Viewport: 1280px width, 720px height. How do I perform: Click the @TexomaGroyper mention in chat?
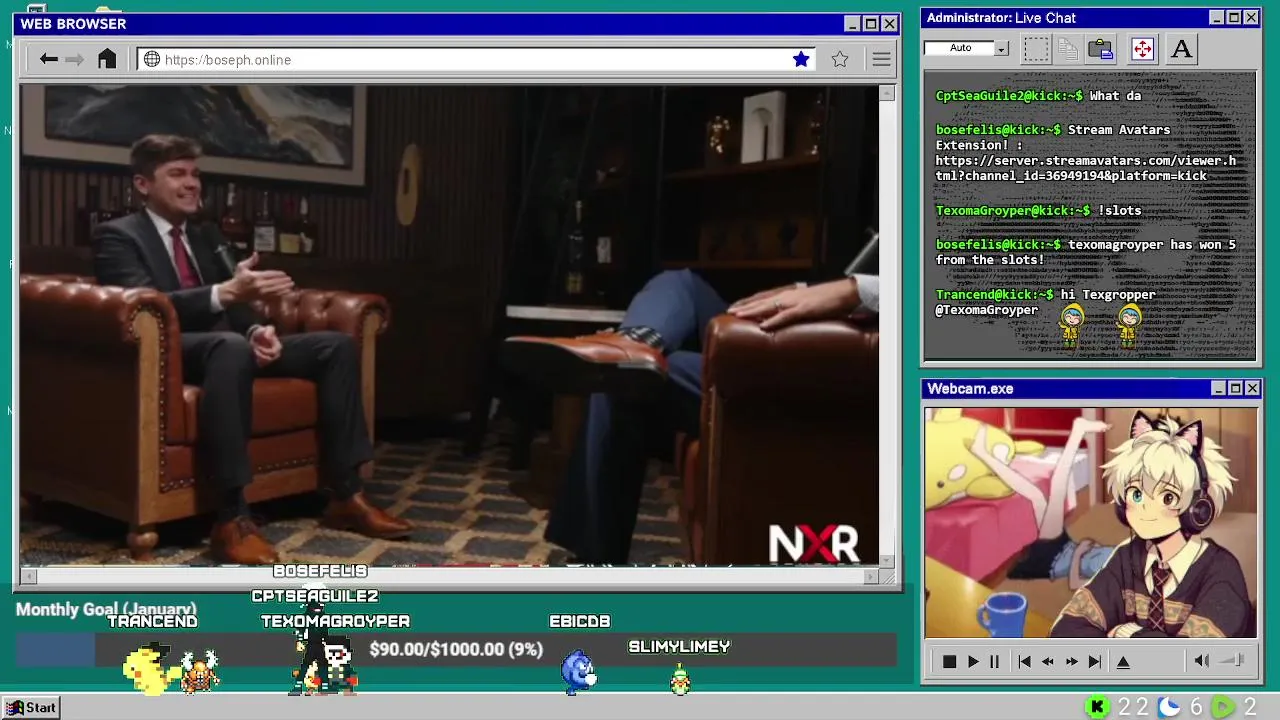987,310
